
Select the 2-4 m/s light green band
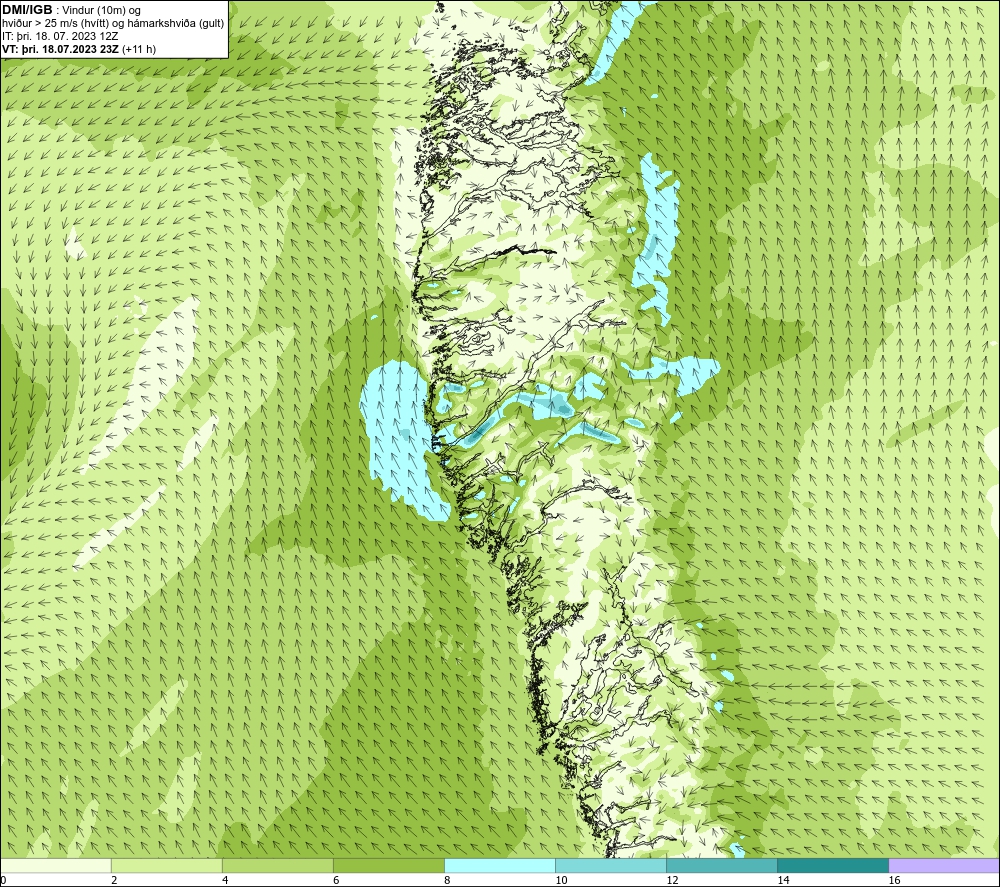coord(166,865)
